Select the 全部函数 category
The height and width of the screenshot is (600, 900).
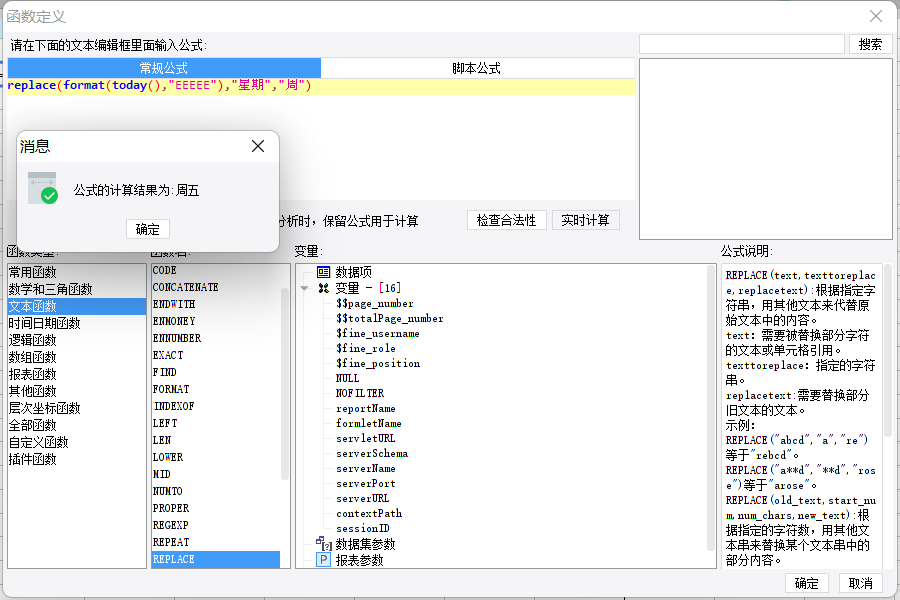(x=77, y=425)
